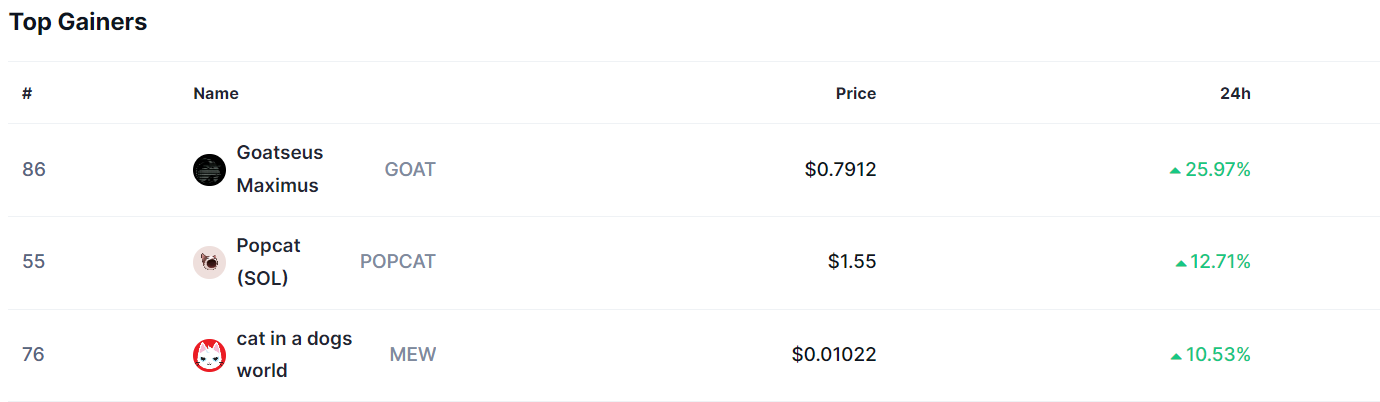The width and height of the screenshot is (1380, 402).
Task: Click the $0.7912 price value
Action: click(840, 170)
